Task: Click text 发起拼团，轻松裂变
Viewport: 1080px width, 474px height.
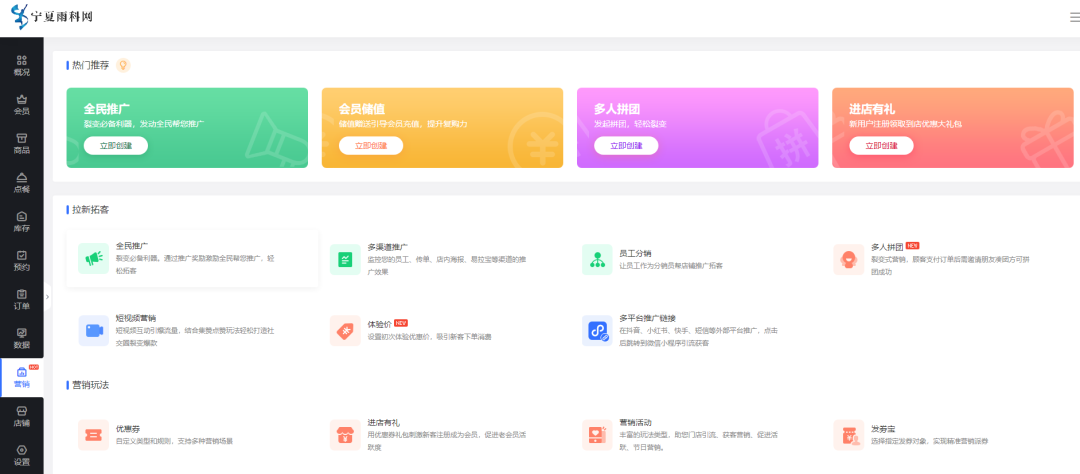Action: pos(630,124)
